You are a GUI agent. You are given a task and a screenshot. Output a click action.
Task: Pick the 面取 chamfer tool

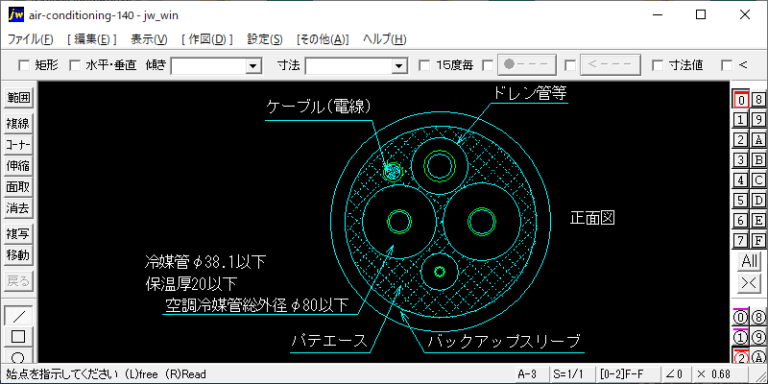click(19, 187)
